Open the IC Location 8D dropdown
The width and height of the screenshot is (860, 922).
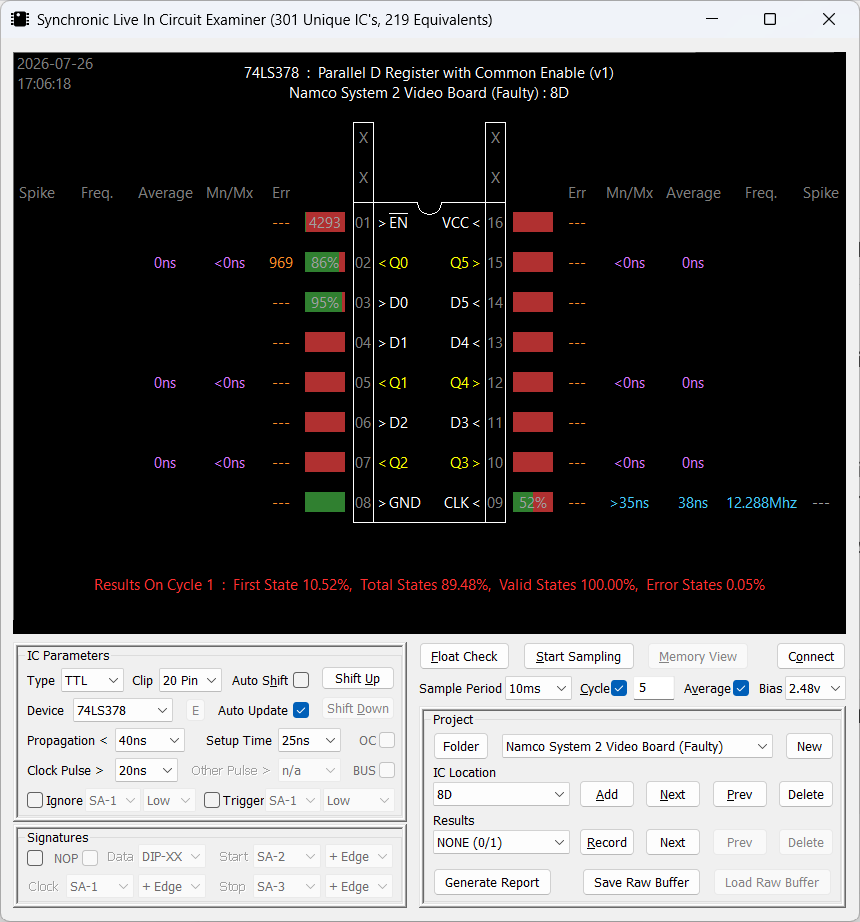501,794
